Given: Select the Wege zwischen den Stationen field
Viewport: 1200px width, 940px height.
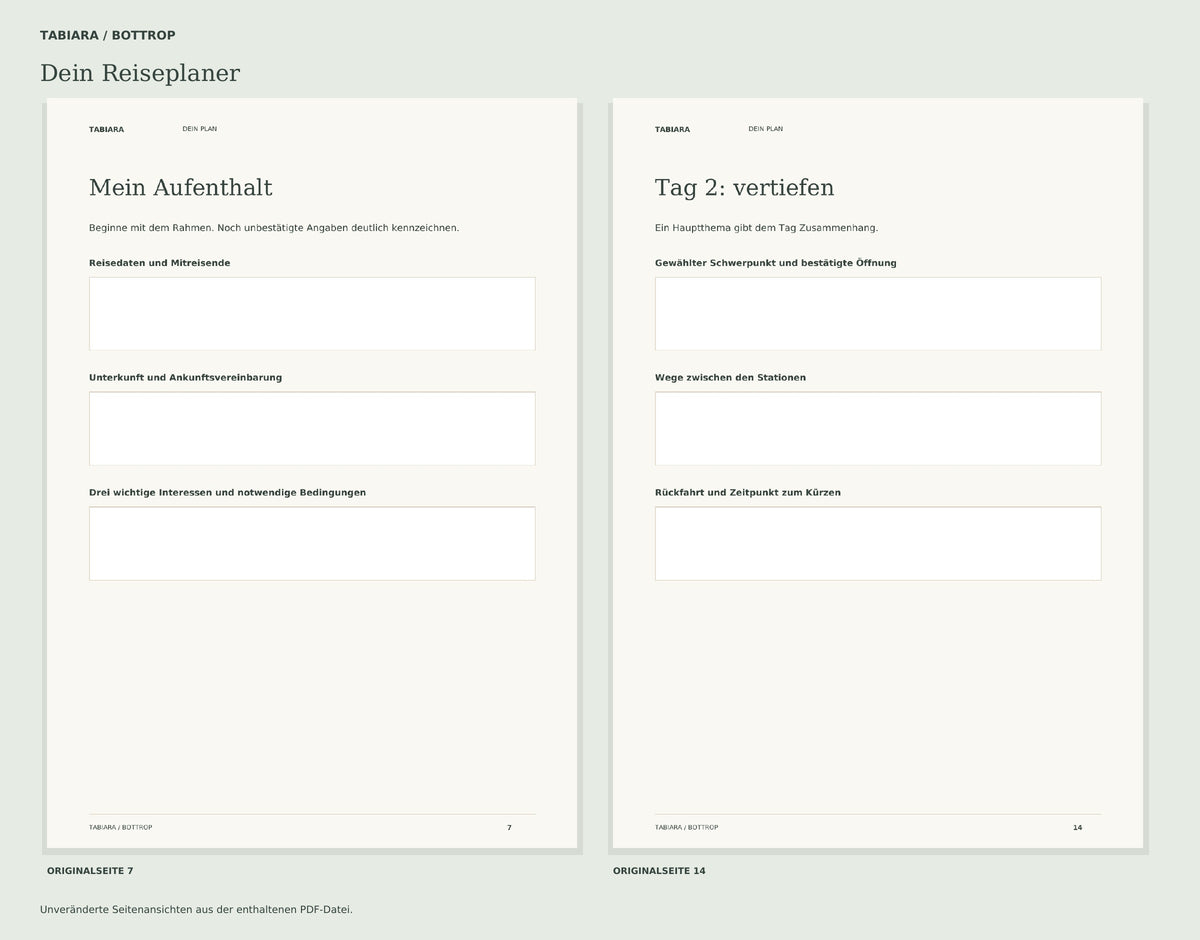Looking at the screenshot, I should tap(878, 429).
